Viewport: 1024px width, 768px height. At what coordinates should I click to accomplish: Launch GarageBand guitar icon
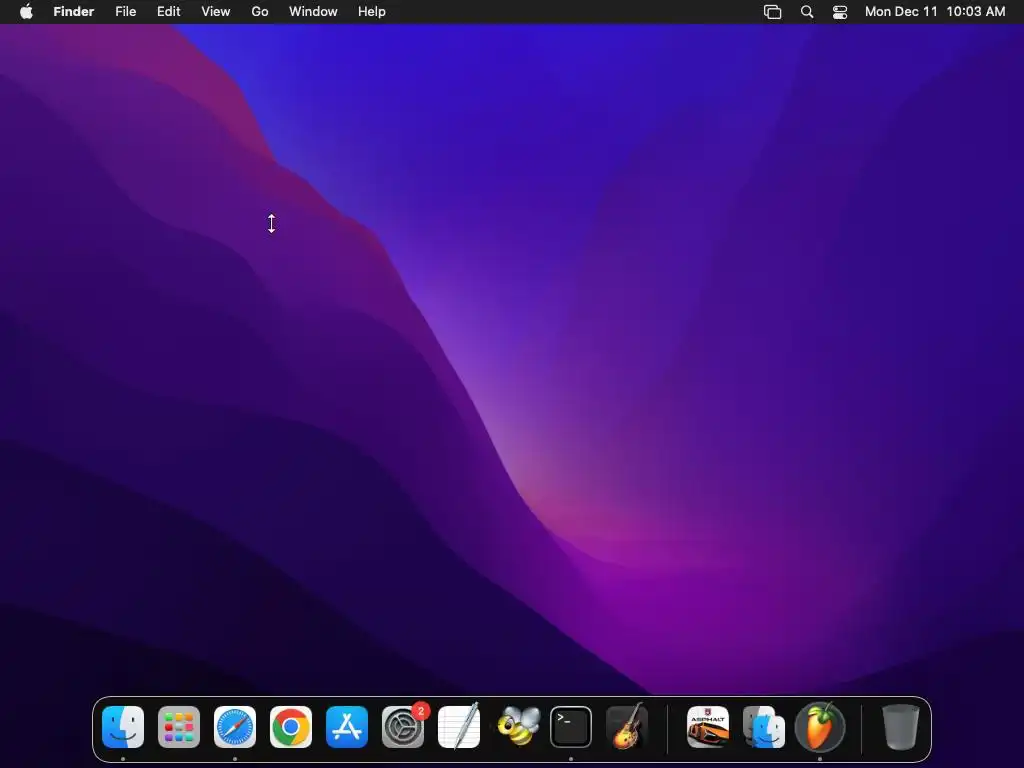627,726
